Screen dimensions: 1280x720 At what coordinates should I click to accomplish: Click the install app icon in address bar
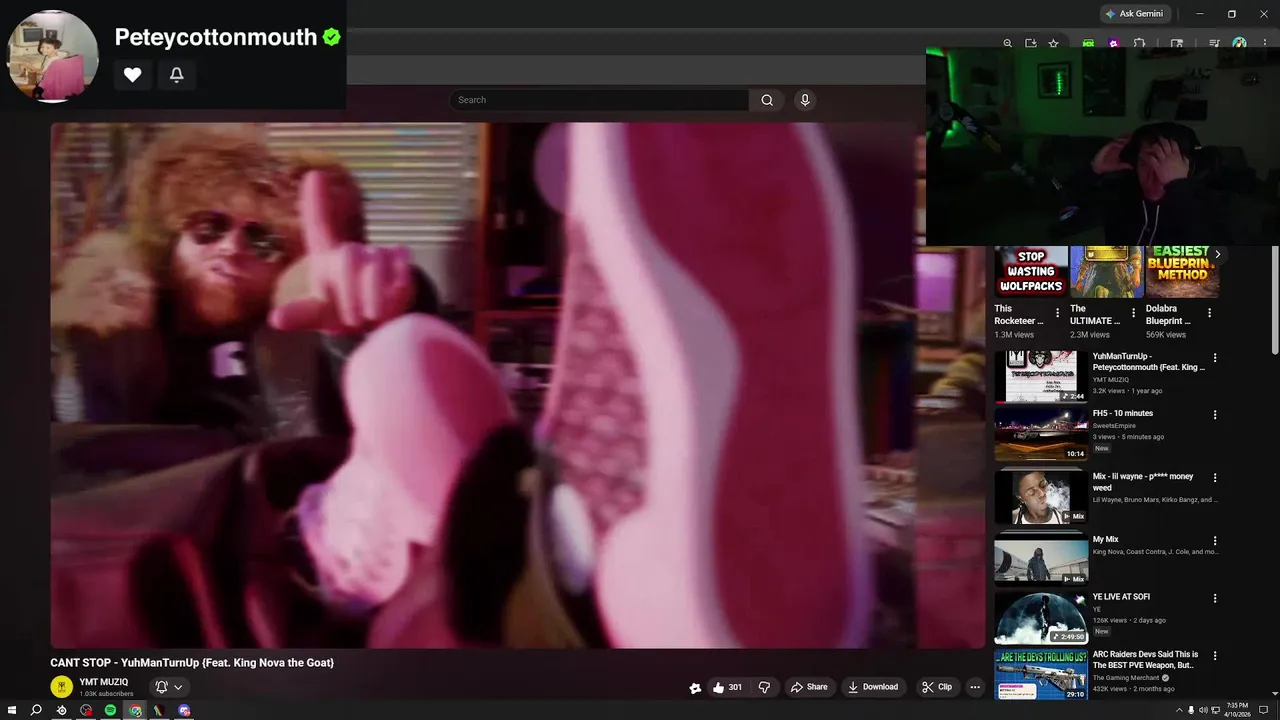pyautogui.click(x=1031, y=44)
